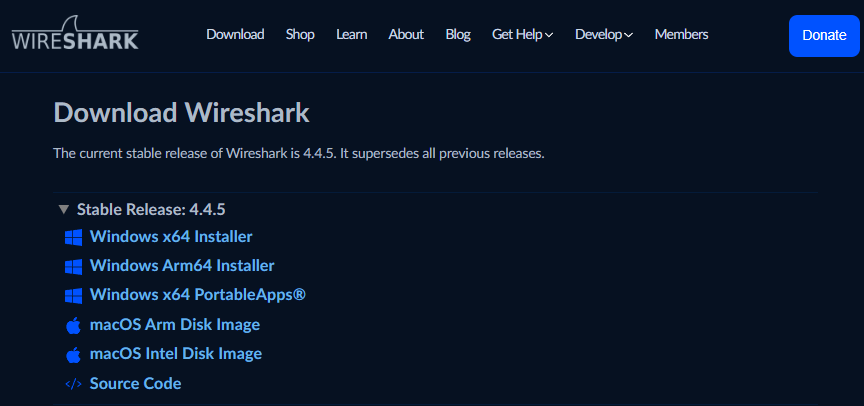Open the Source Code link

[x=136, y=383]
